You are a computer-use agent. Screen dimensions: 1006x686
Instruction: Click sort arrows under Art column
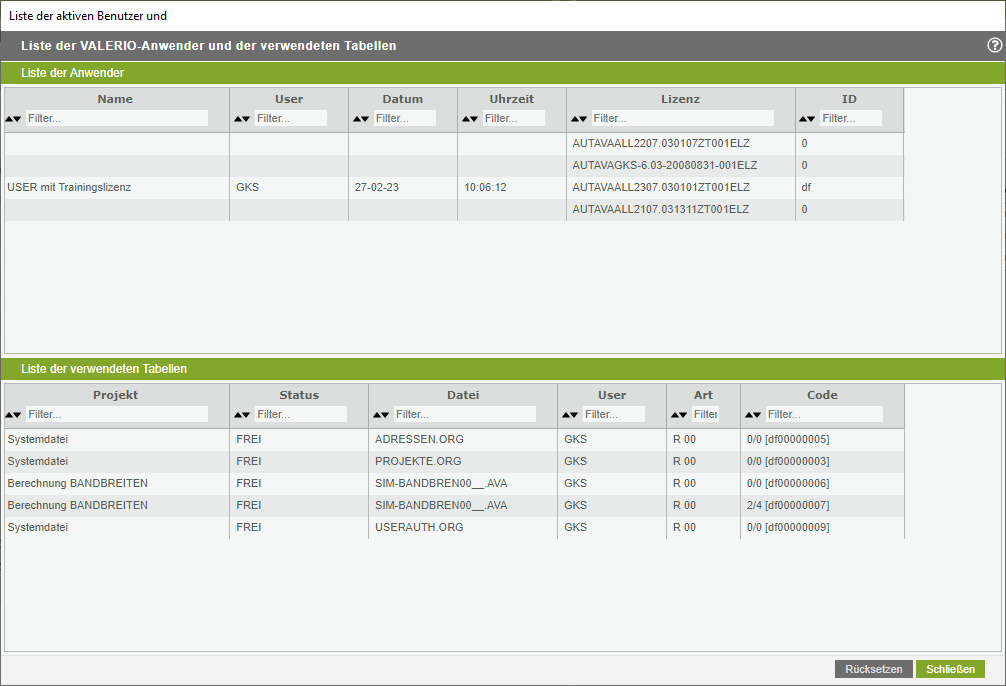[x=680, y=415]
